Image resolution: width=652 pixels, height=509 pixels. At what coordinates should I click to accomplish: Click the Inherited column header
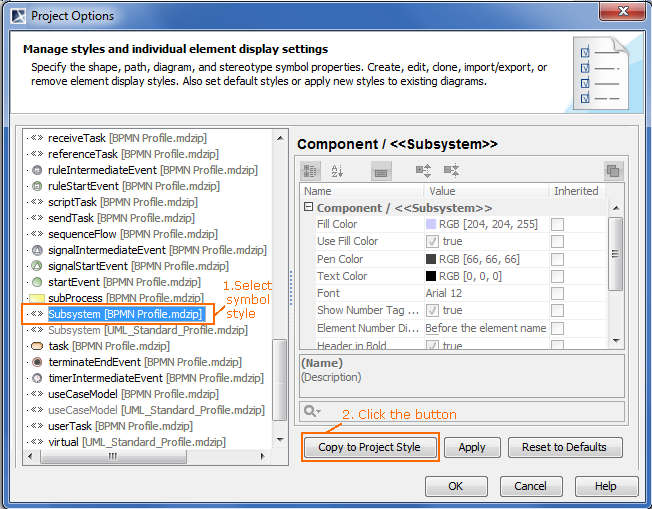pos(576,191)
